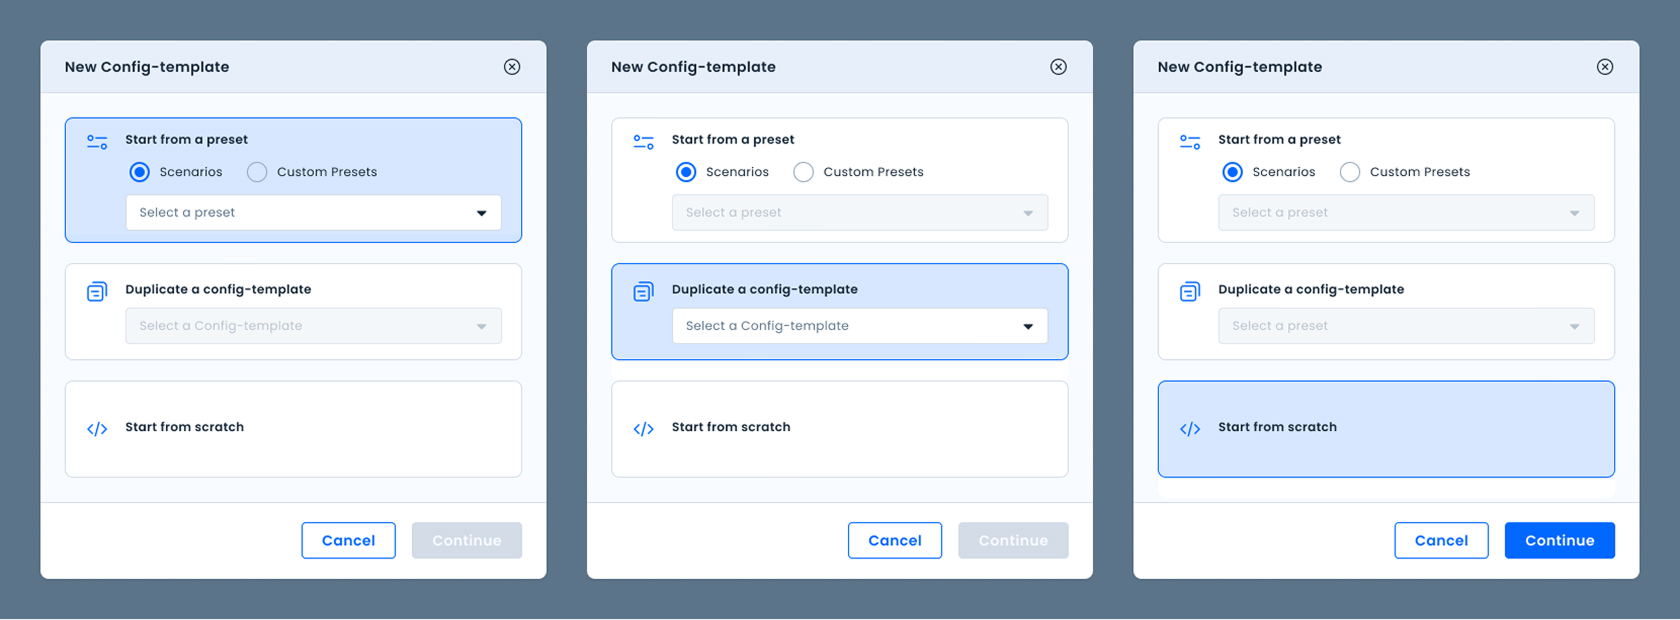
Task: Select Scenarios radio in the middle dialog
Action: (686, 172)
